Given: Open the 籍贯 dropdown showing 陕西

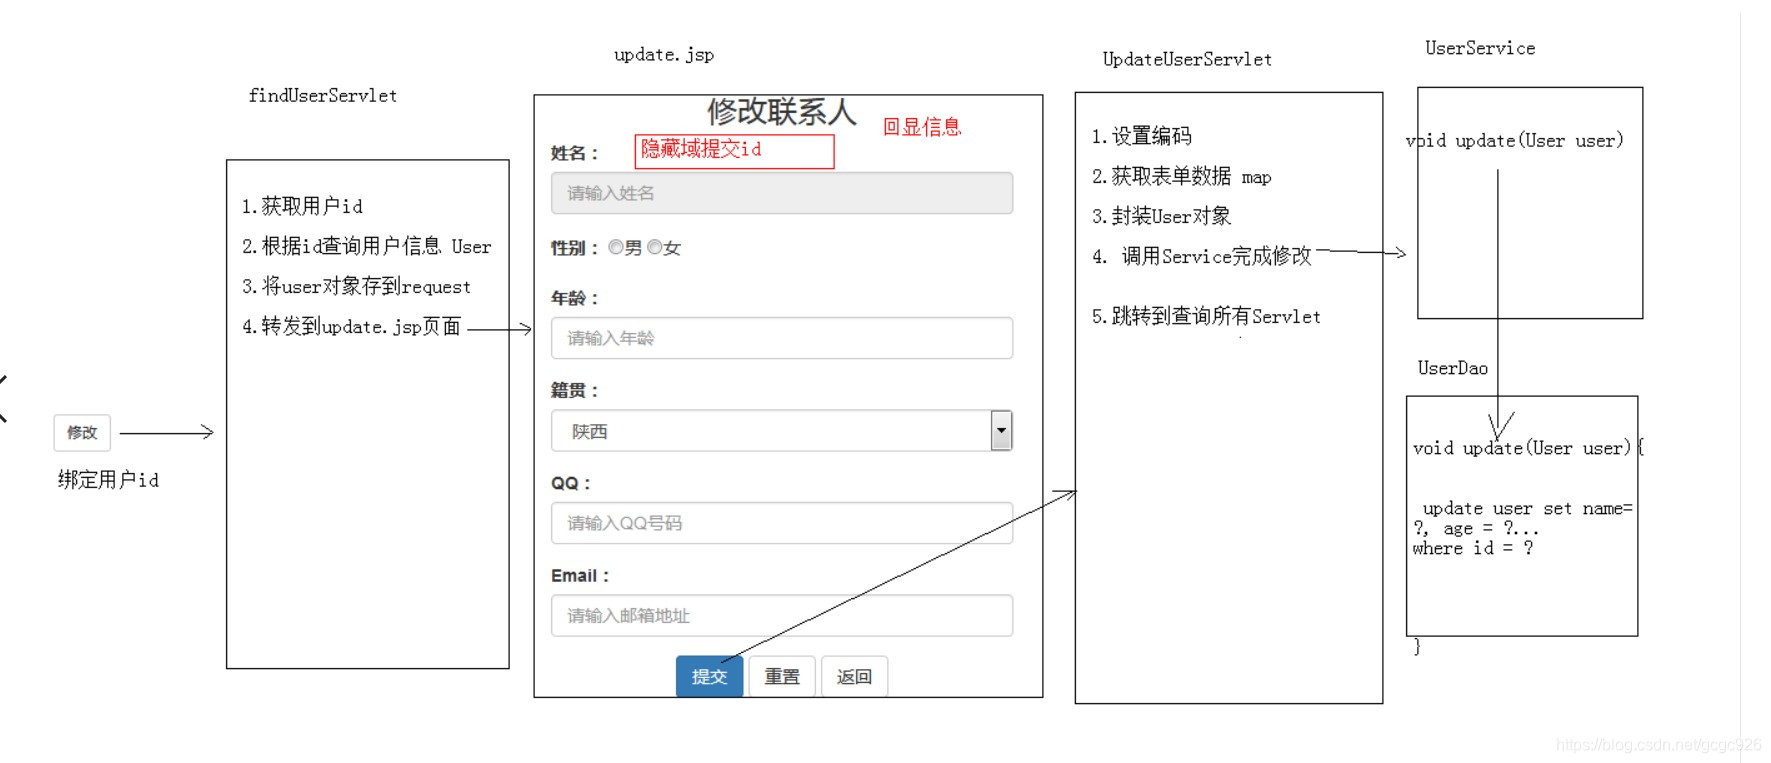Looking at the screenshot, I should (x=782, y=431).
